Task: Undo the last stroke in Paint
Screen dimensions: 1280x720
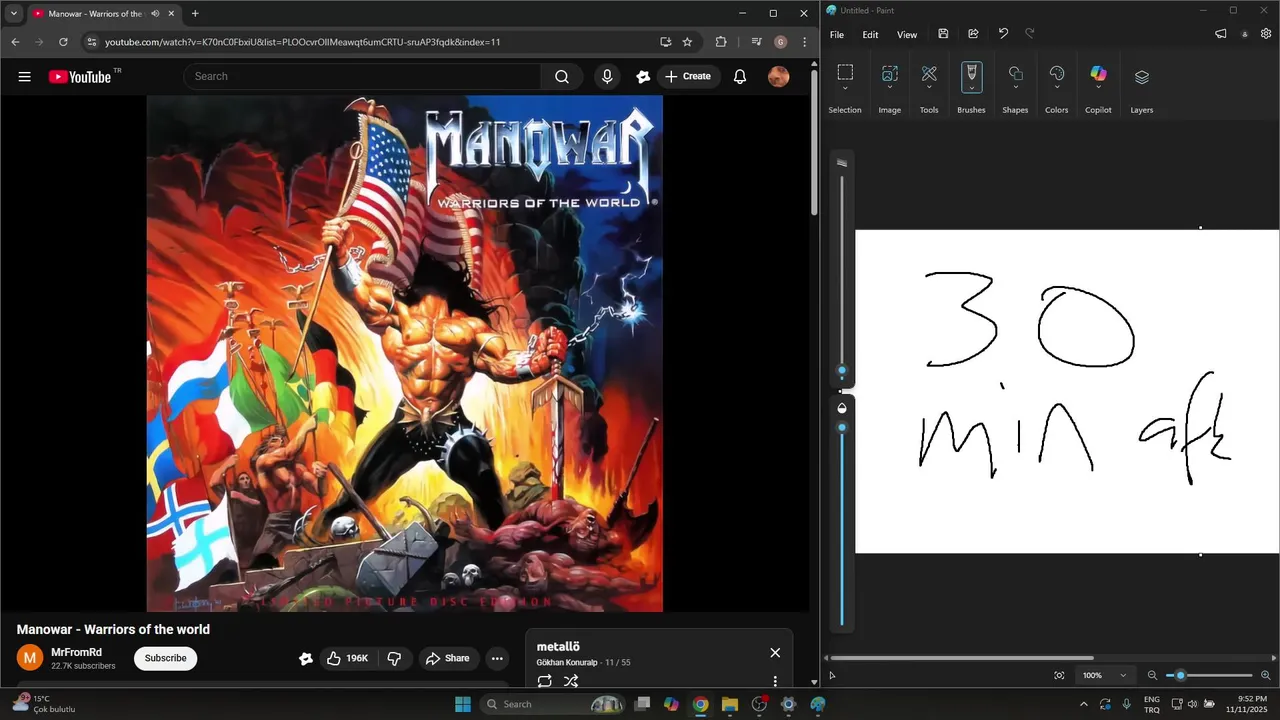Action: [x=1003, y=34]
